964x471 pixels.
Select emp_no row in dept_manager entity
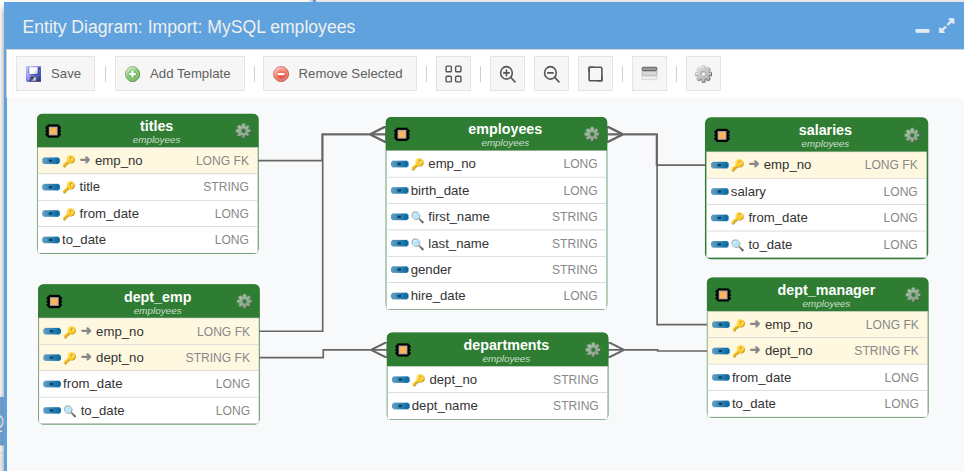(818, 325)
